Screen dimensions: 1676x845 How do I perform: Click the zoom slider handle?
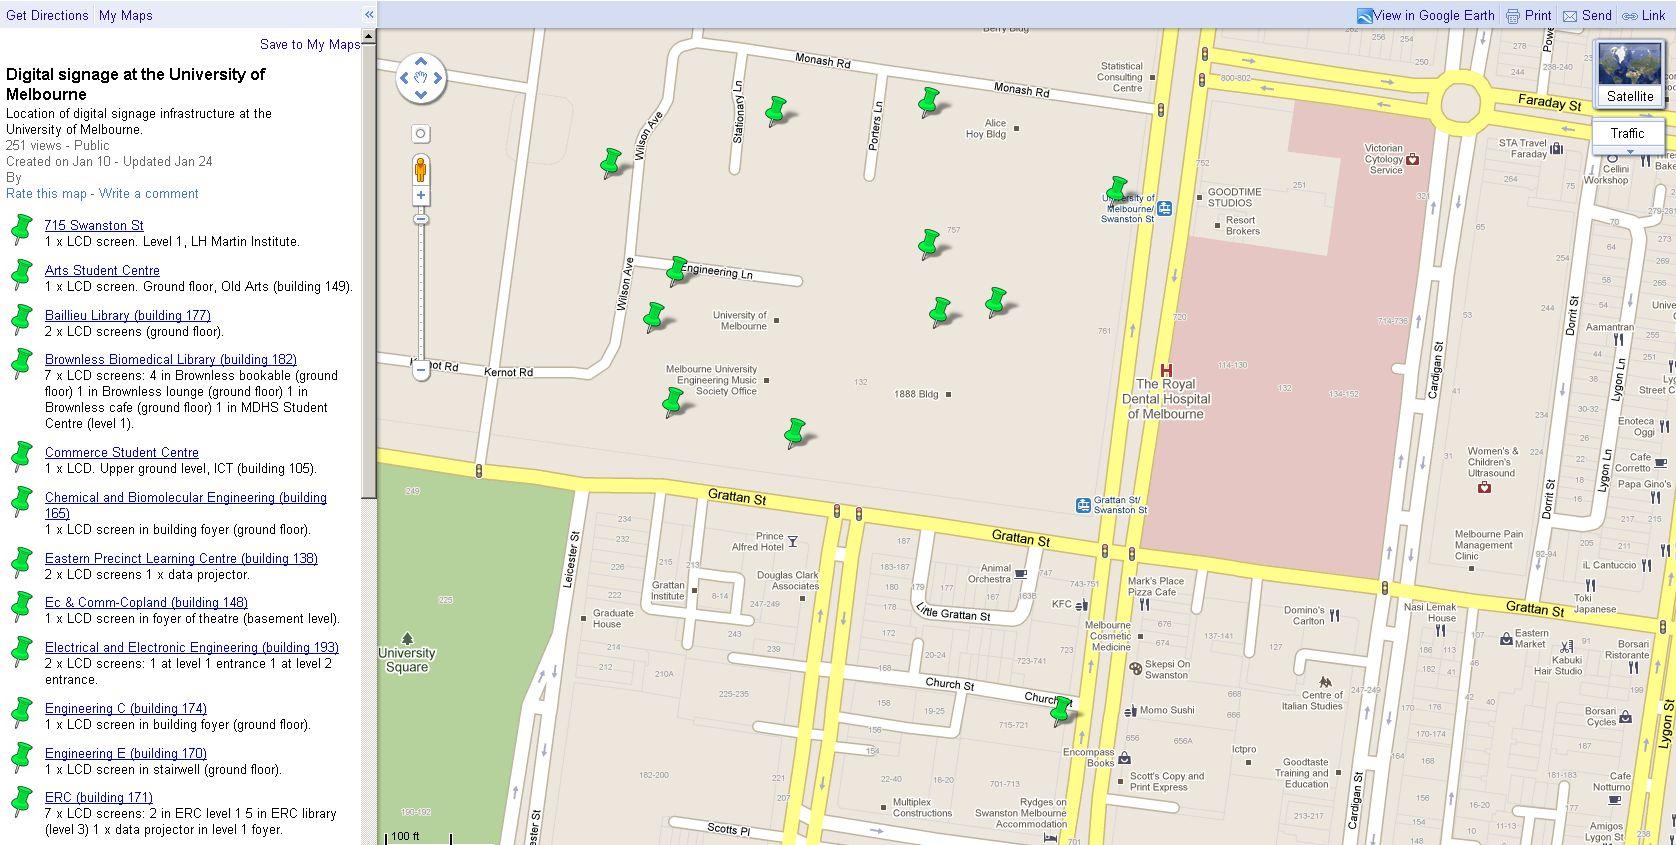tap(421, 220)
